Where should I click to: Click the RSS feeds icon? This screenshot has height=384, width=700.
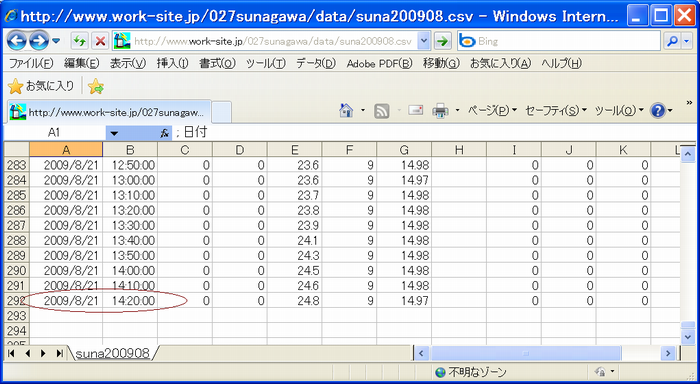[382, 111]
